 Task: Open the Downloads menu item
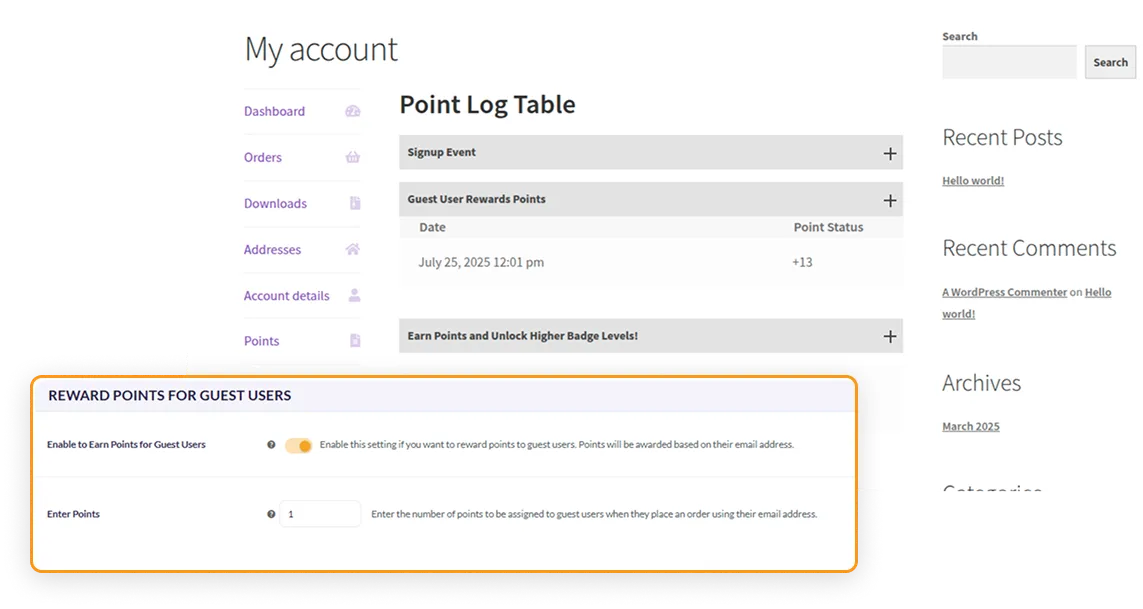click(x=275, y=203)
